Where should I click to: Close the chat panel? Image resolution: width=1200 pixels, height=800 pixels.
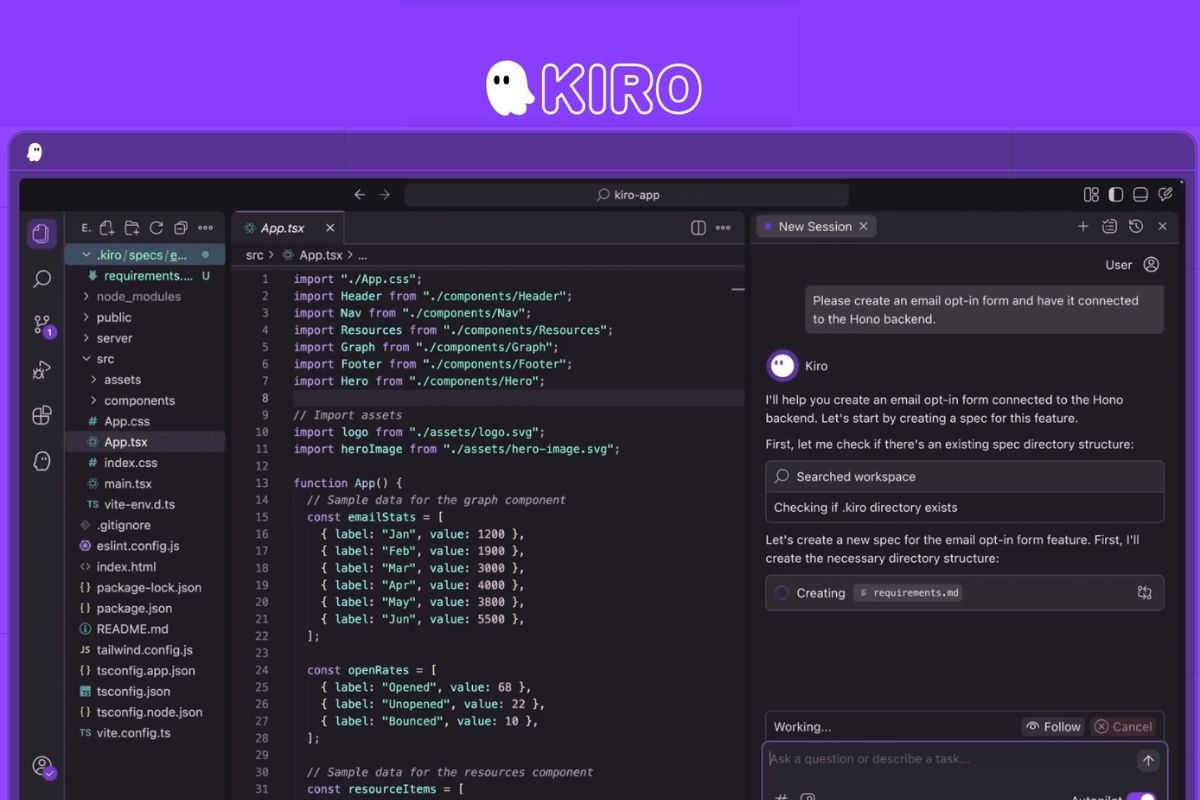(1162, 227)
